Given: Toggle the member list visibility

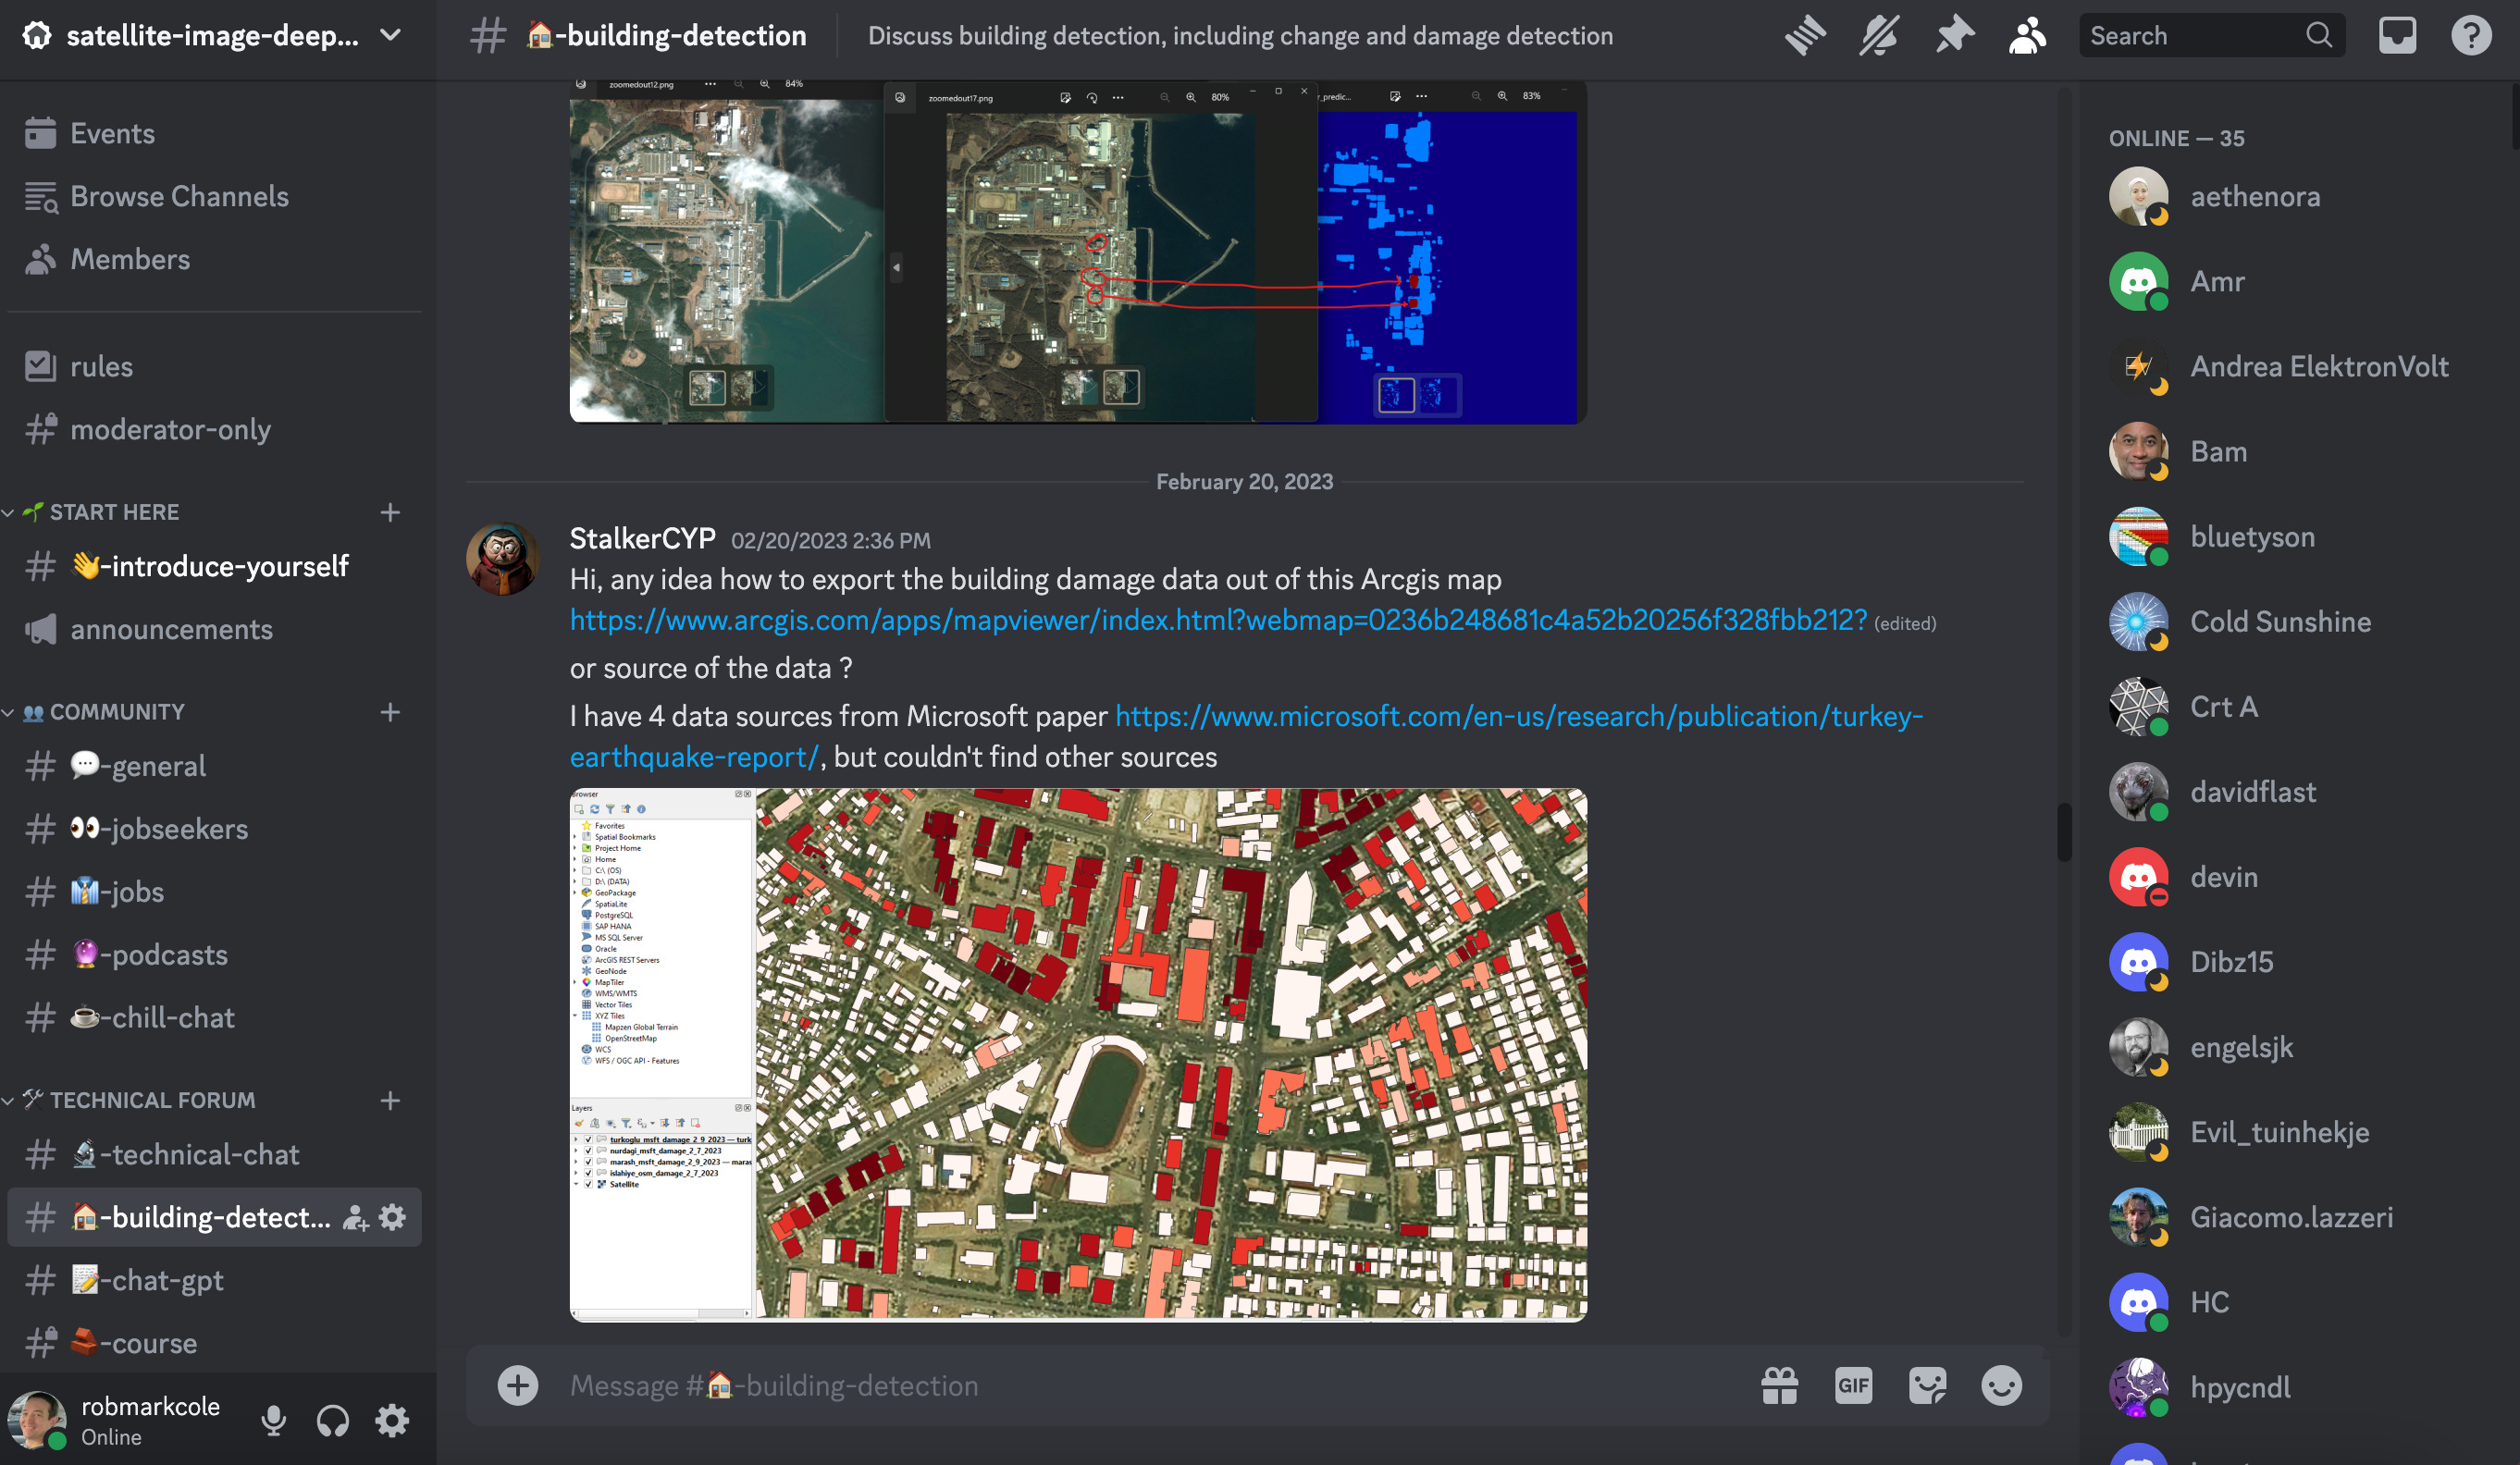Looking at the screenshot, I should (x=2027, y=35).
